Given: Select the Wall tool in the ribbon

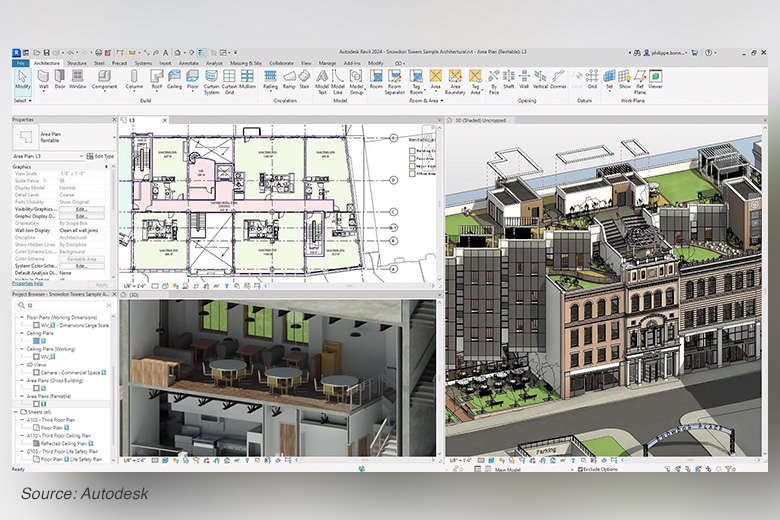Looking at the screenshot, I should tap(44, 80).
